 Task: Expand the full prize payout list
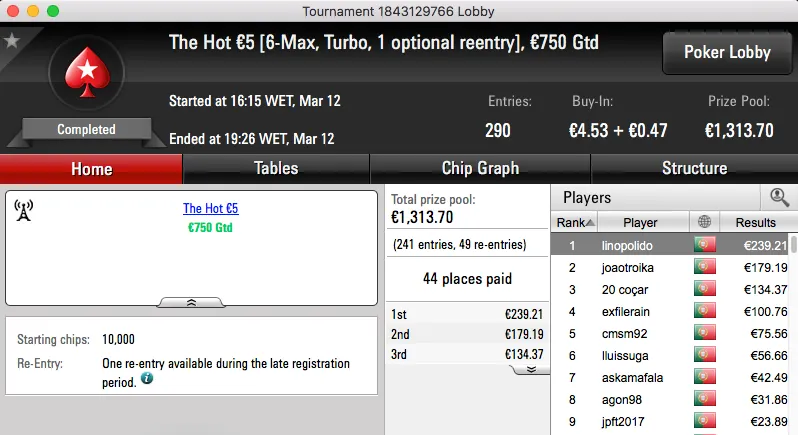[x=531, y=368]
